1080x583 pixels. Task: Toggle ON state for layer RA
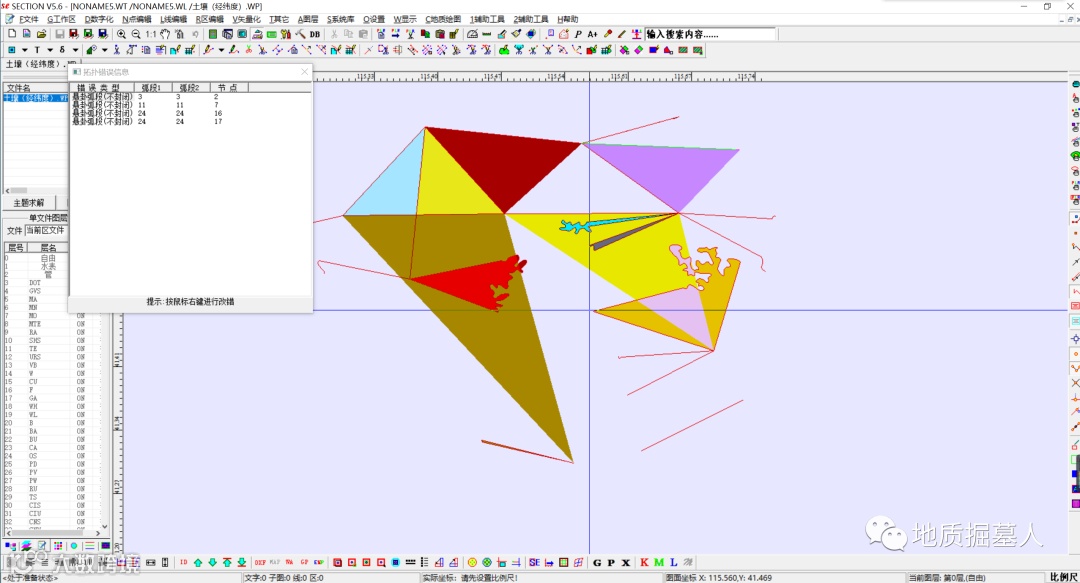[x=81, y=332]
